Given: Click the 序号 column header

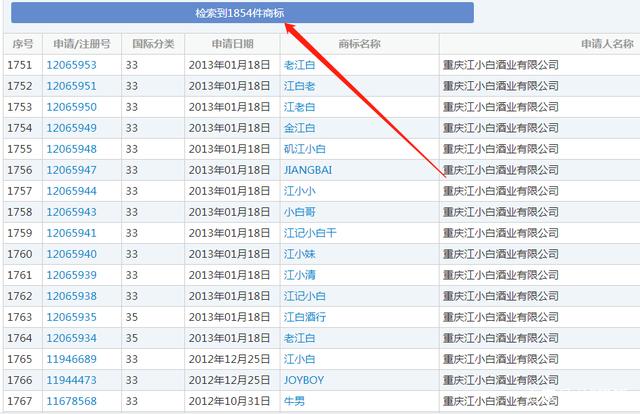Looking at the screenshot, I should coord(22,44).
